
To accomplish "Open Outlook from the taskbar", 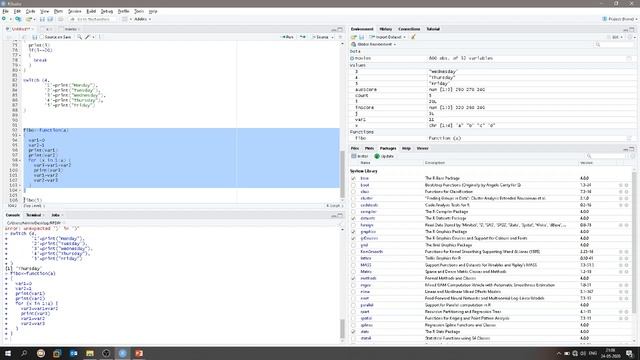I will point(73,353).
